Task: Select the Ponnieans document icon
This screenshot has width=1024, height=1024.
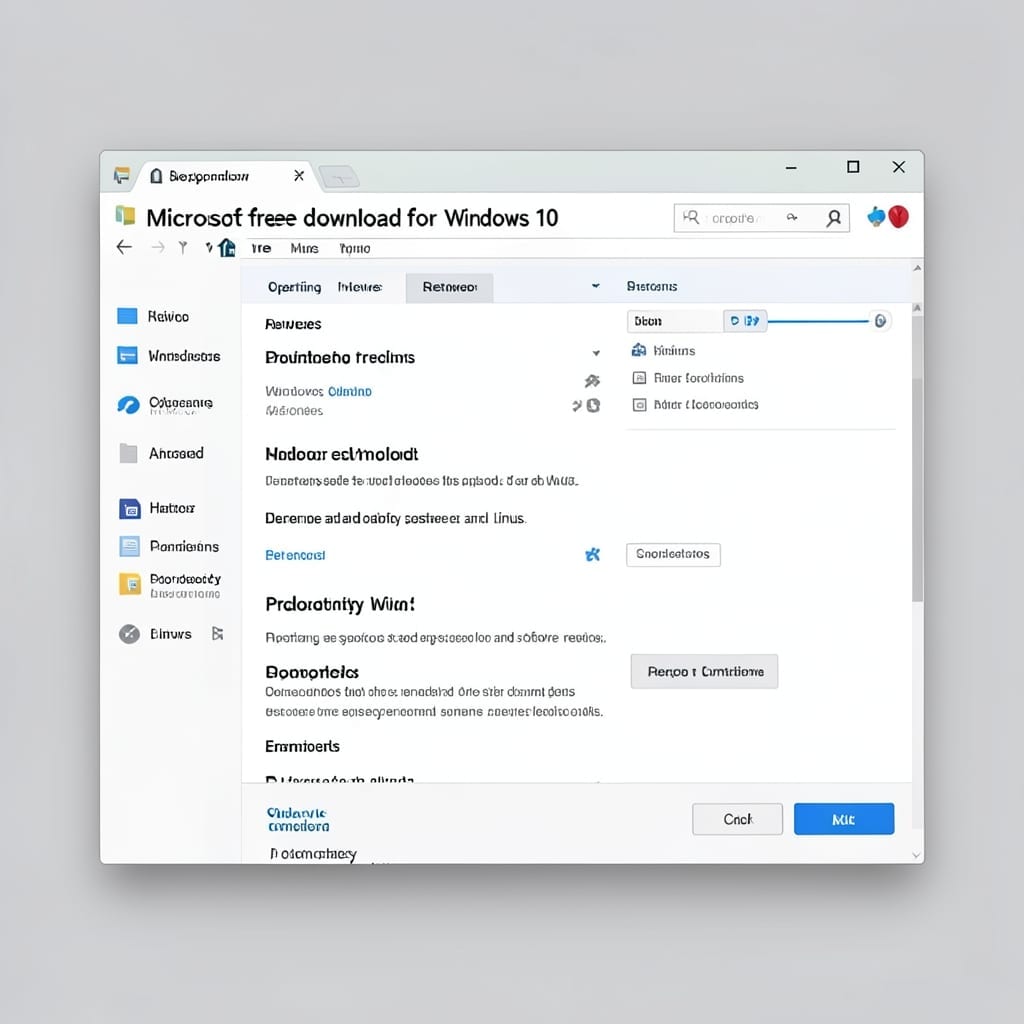Action: click(x=129, y=546)
